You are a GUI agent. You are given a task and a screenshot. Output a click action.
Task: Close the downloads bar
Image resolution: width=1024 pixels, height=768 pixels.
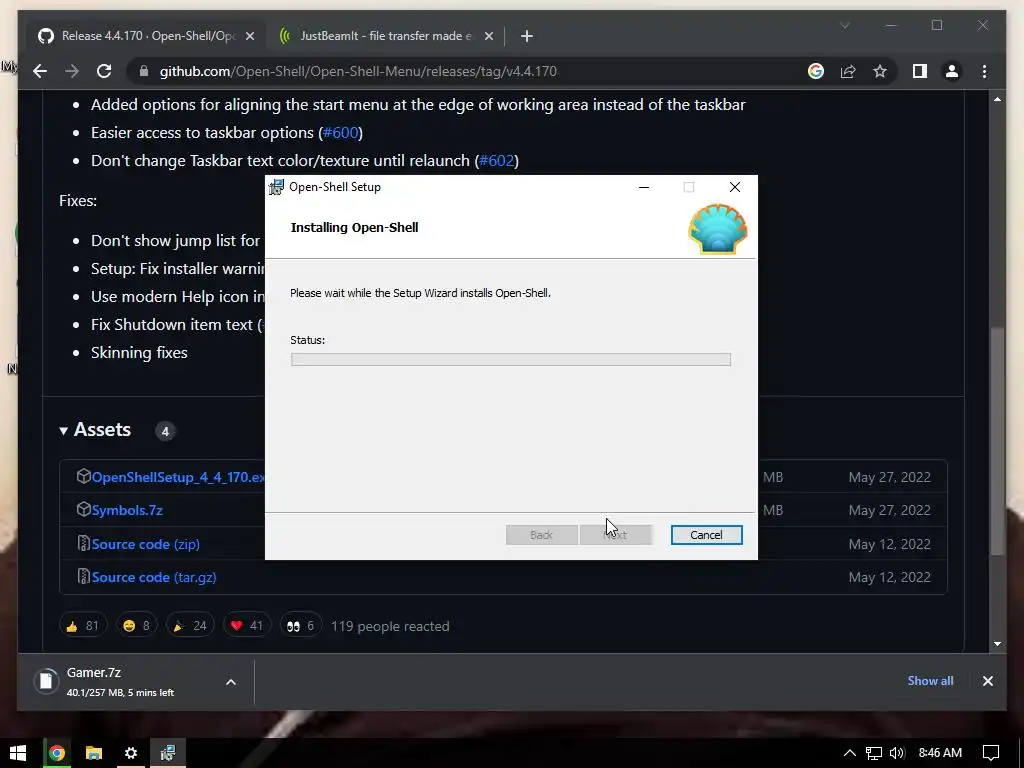(987, 681)
